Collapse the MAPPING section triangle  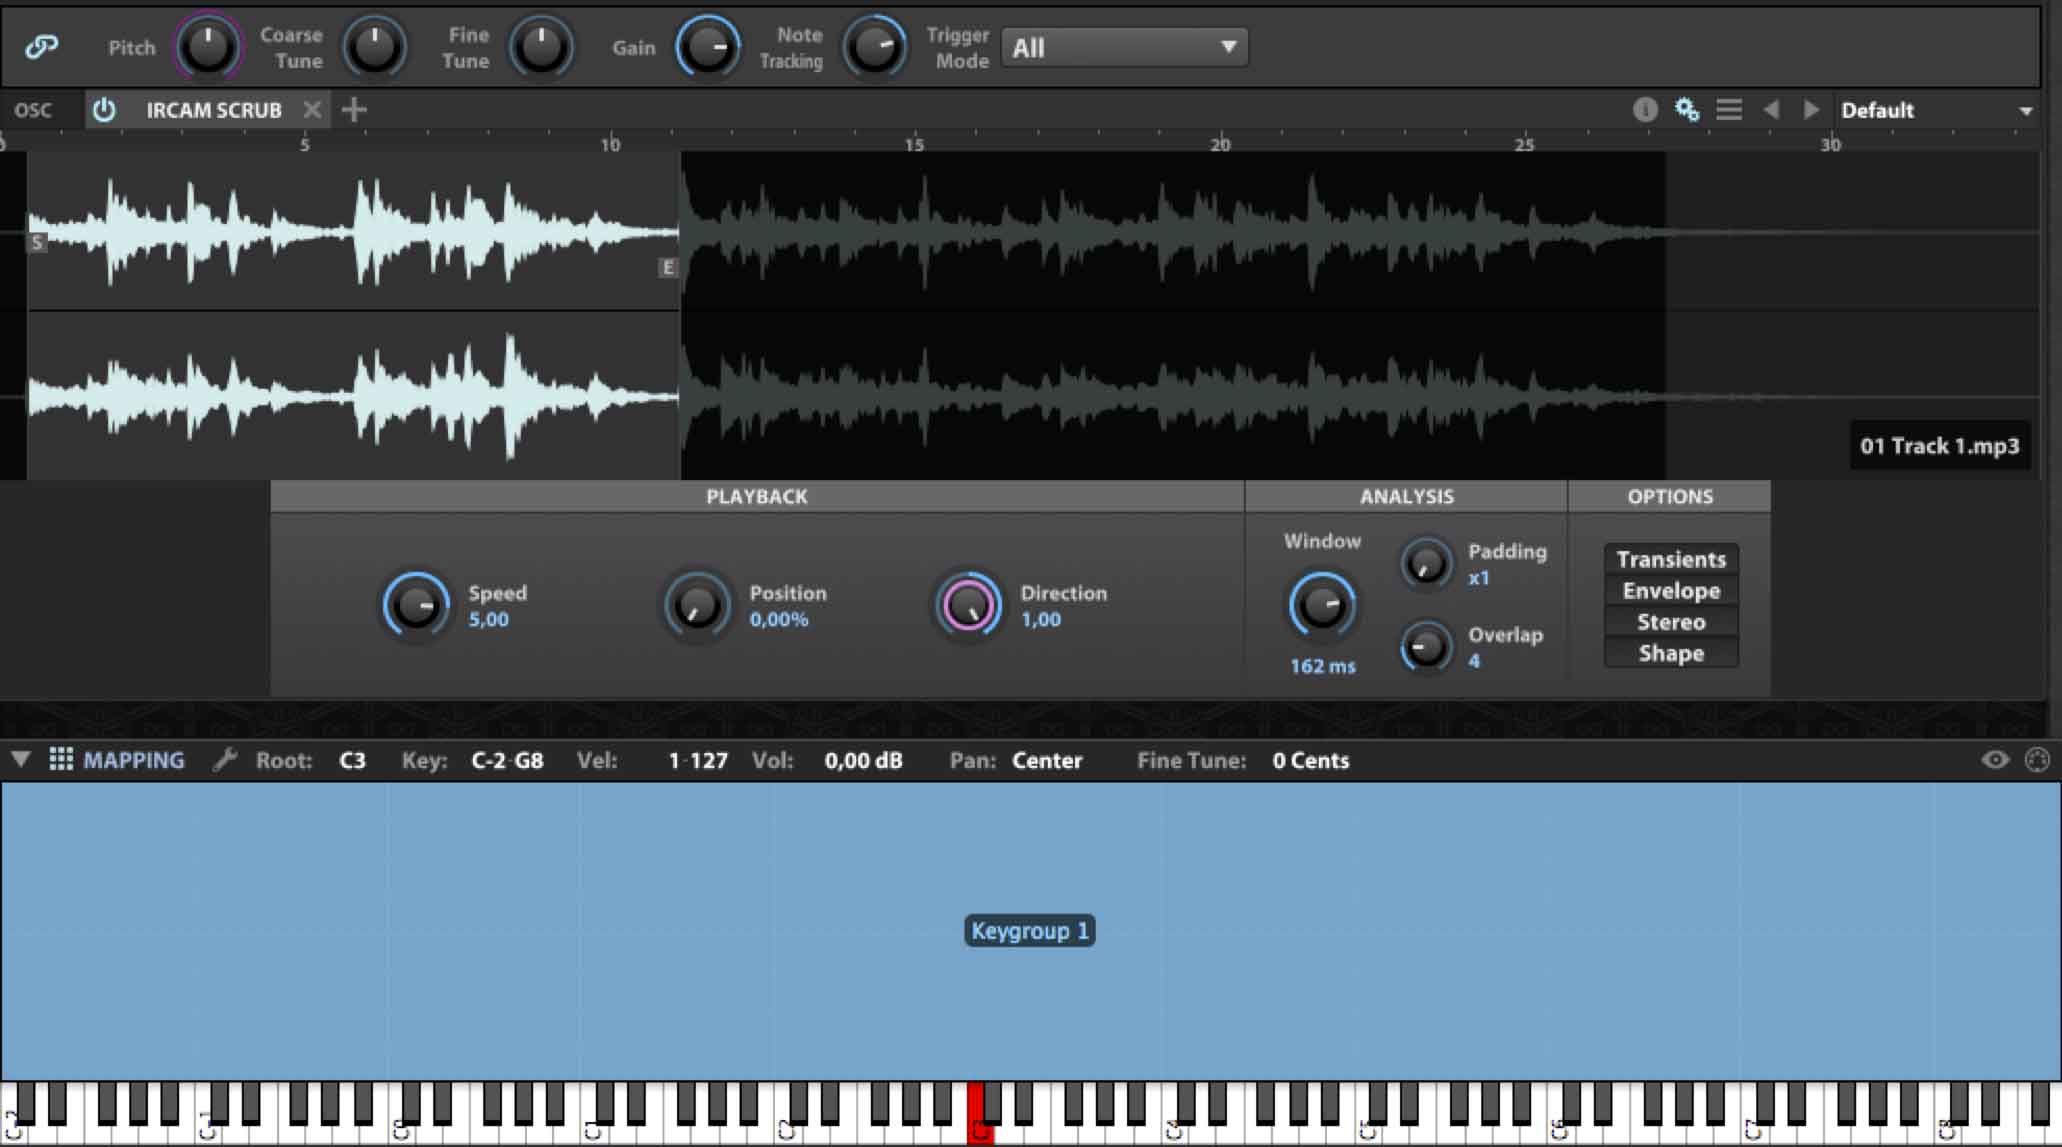pyautogui.click(x=20, y=759)
